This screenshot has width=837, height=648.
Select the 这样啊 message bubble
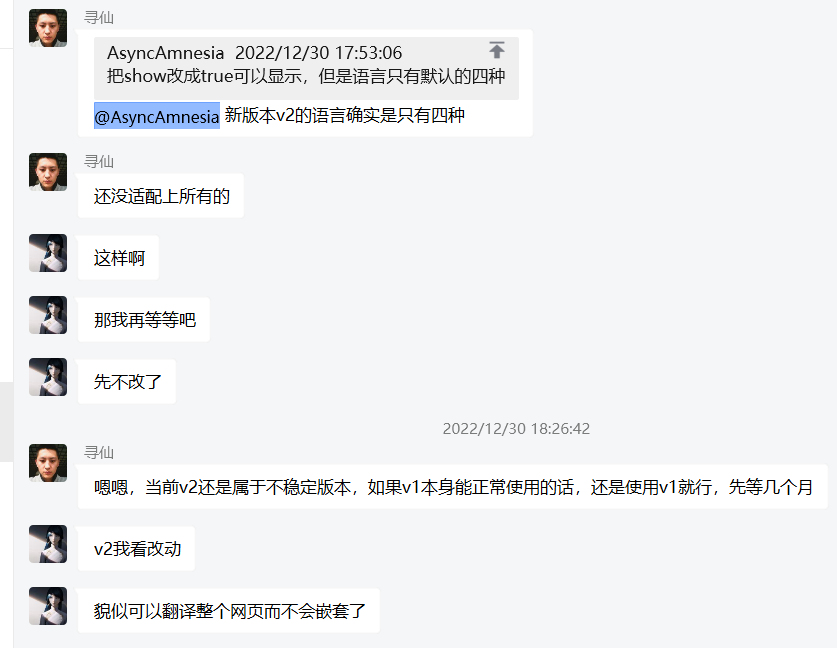coord(119,258)
